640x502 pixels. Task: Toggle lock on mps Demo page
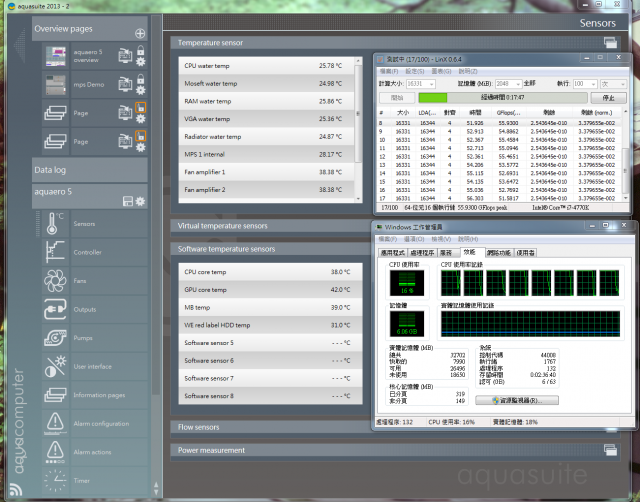click(140, 79)
